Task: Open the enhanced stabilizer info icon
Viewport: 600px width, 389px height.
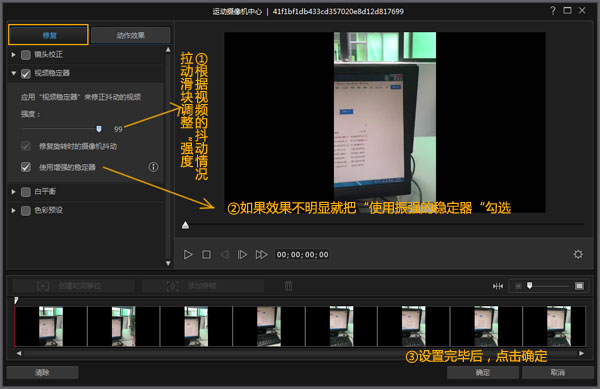Action: coord(153,167)
